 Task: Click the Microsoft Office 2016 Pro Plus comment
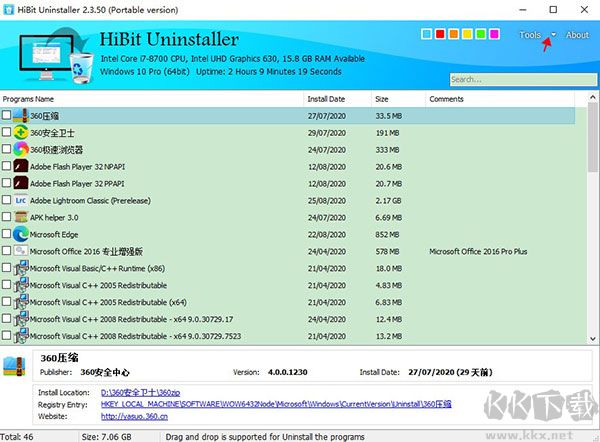[478, 251]
